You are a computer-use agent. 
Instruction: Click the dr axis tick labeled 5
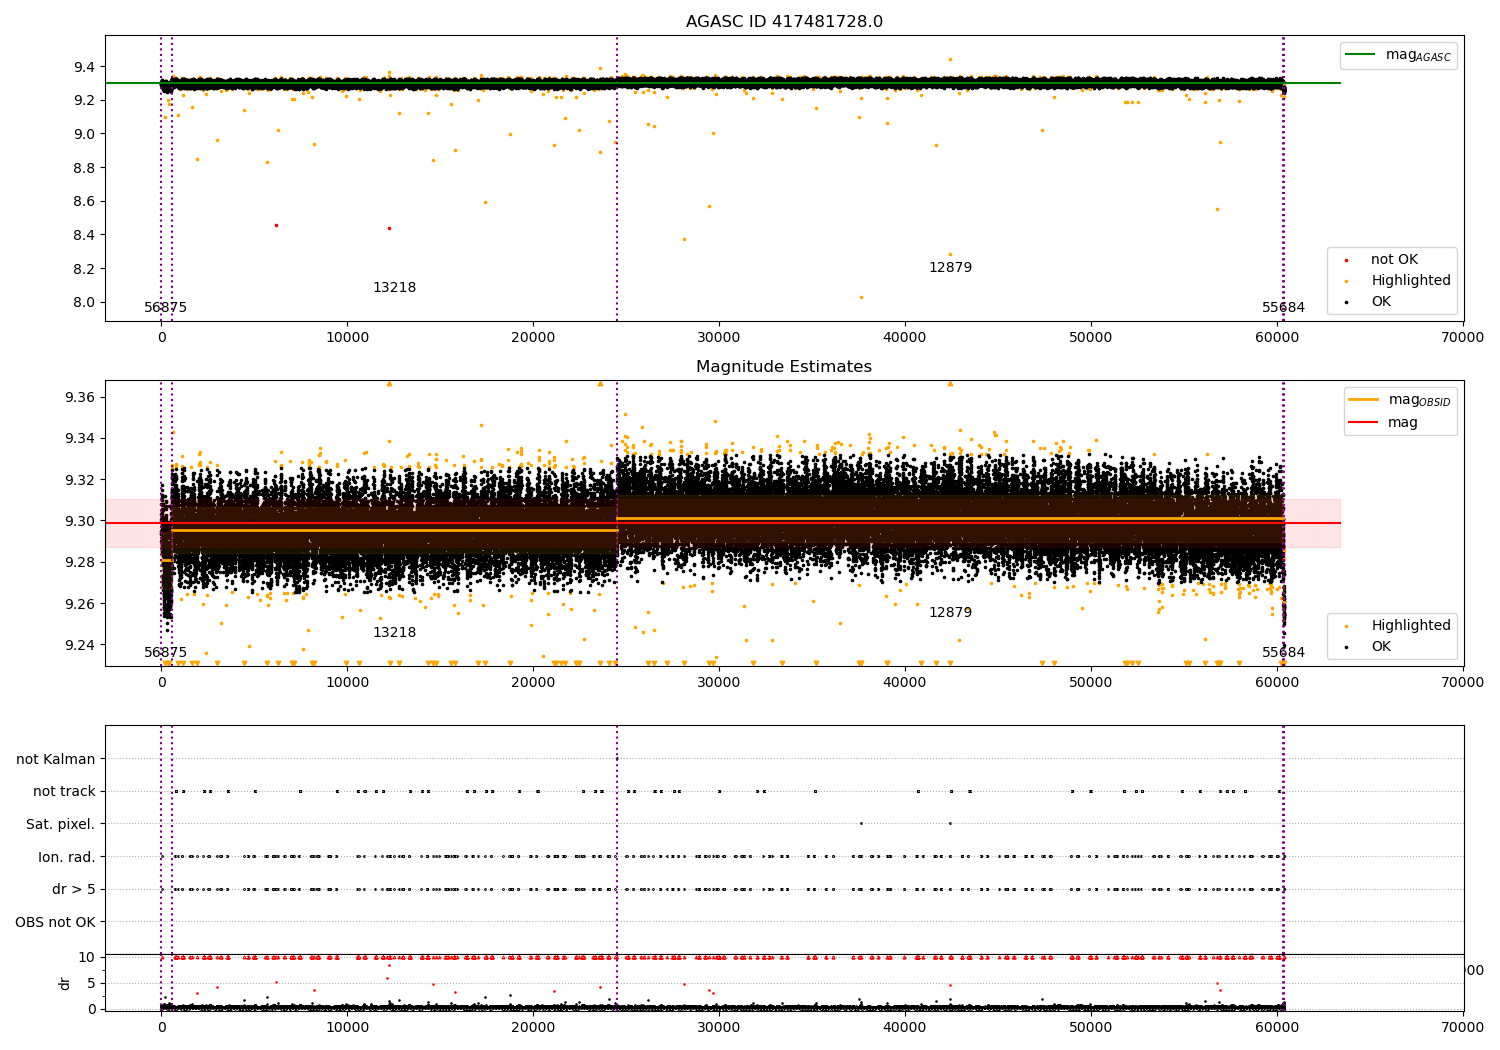[x=92, y=983]
